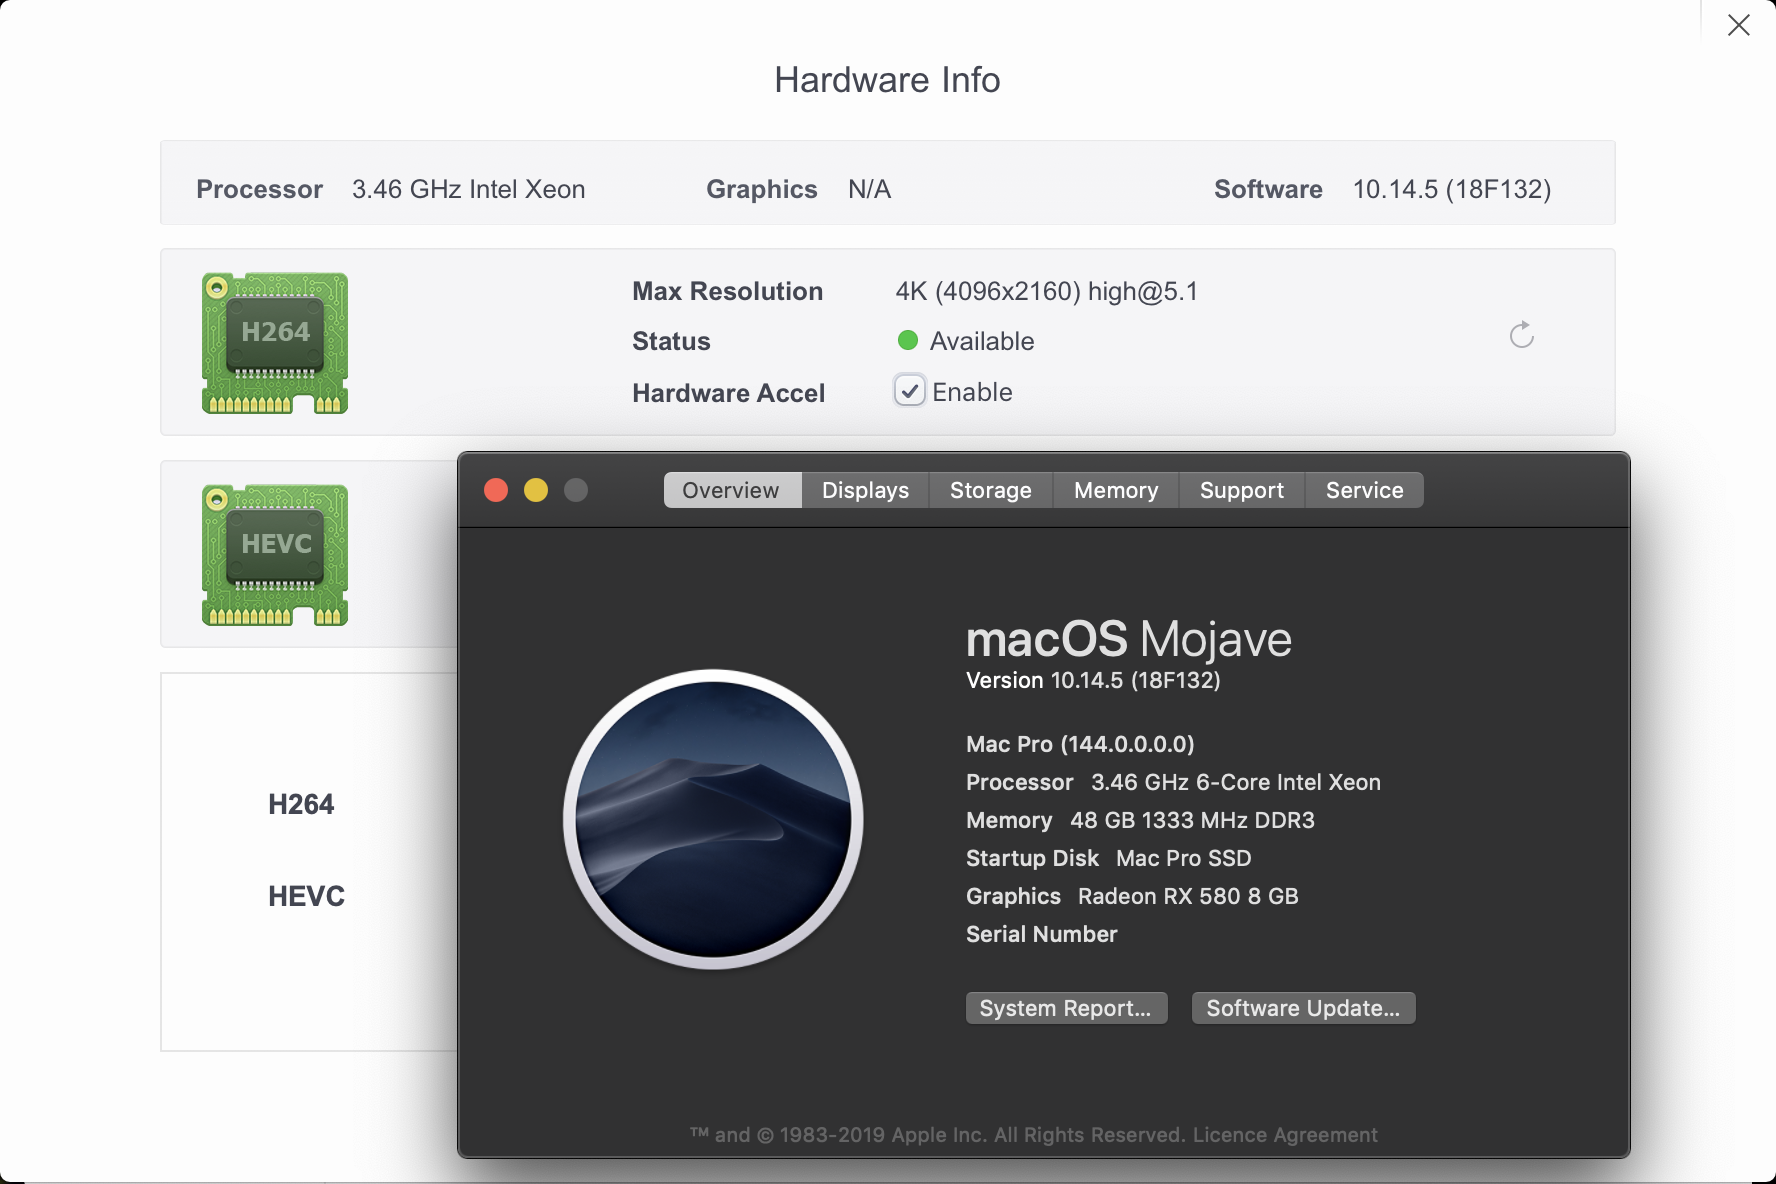This screenshot has width=1776, height=1184.
Task: Switch to the Service tab
Action: (x=1364, y=490)
